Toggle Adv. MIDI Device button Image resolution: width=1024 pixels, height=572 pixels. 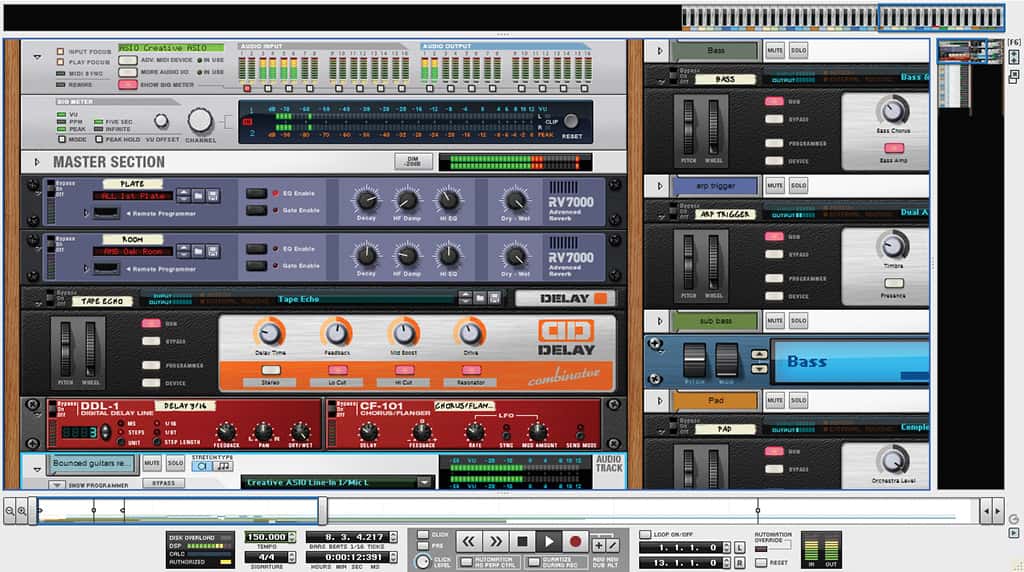point(127,60)
